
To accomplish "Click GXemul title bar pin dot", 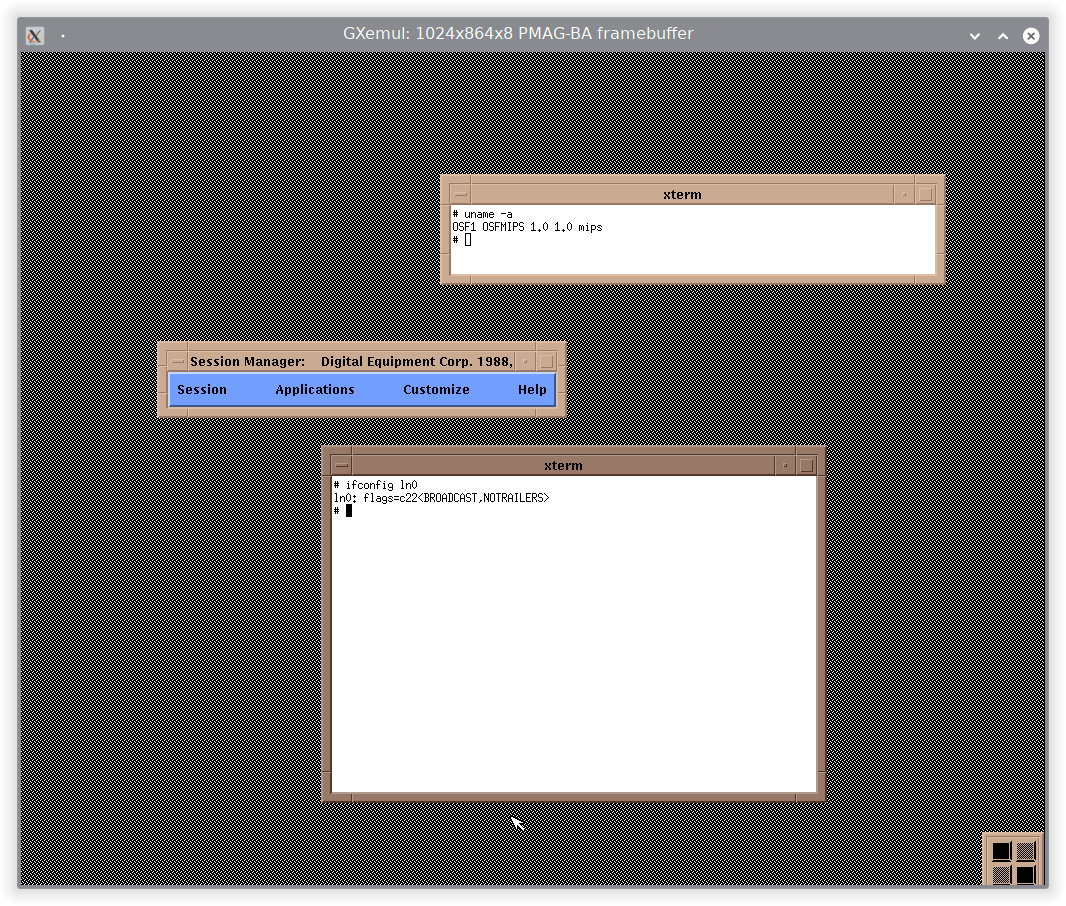I will point(63,35).
